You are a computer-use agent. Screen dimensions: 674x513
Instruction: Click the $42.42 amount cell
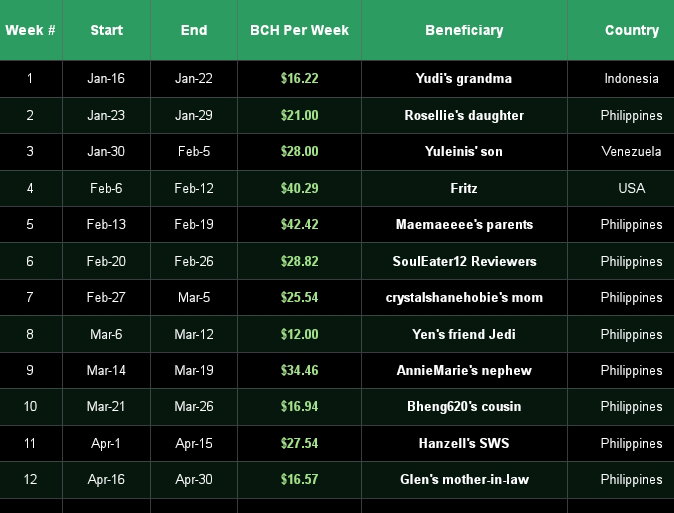[x=299, y=224]
